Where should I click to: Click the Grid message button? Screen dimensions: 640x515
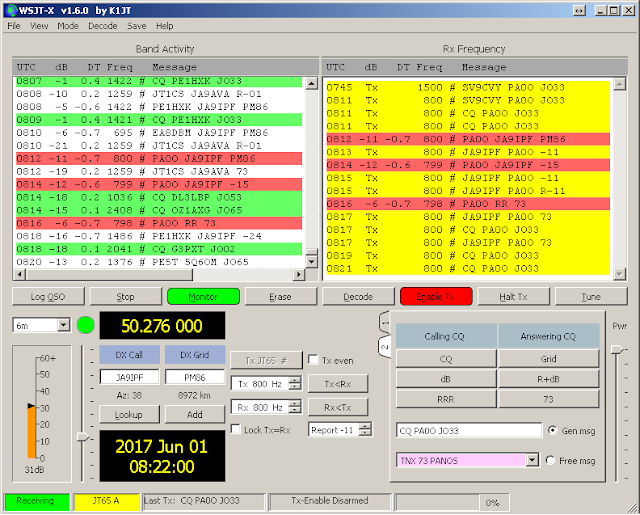pyautogui.click(x=549, y=359)
